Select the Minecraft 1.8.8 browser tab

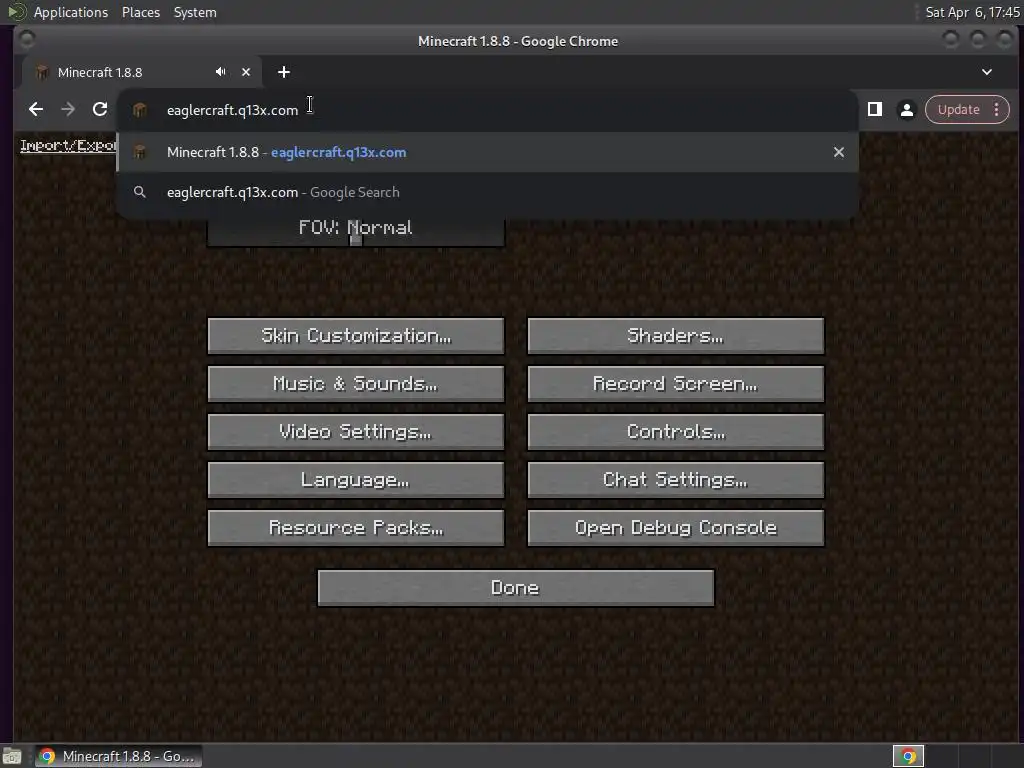141,72
